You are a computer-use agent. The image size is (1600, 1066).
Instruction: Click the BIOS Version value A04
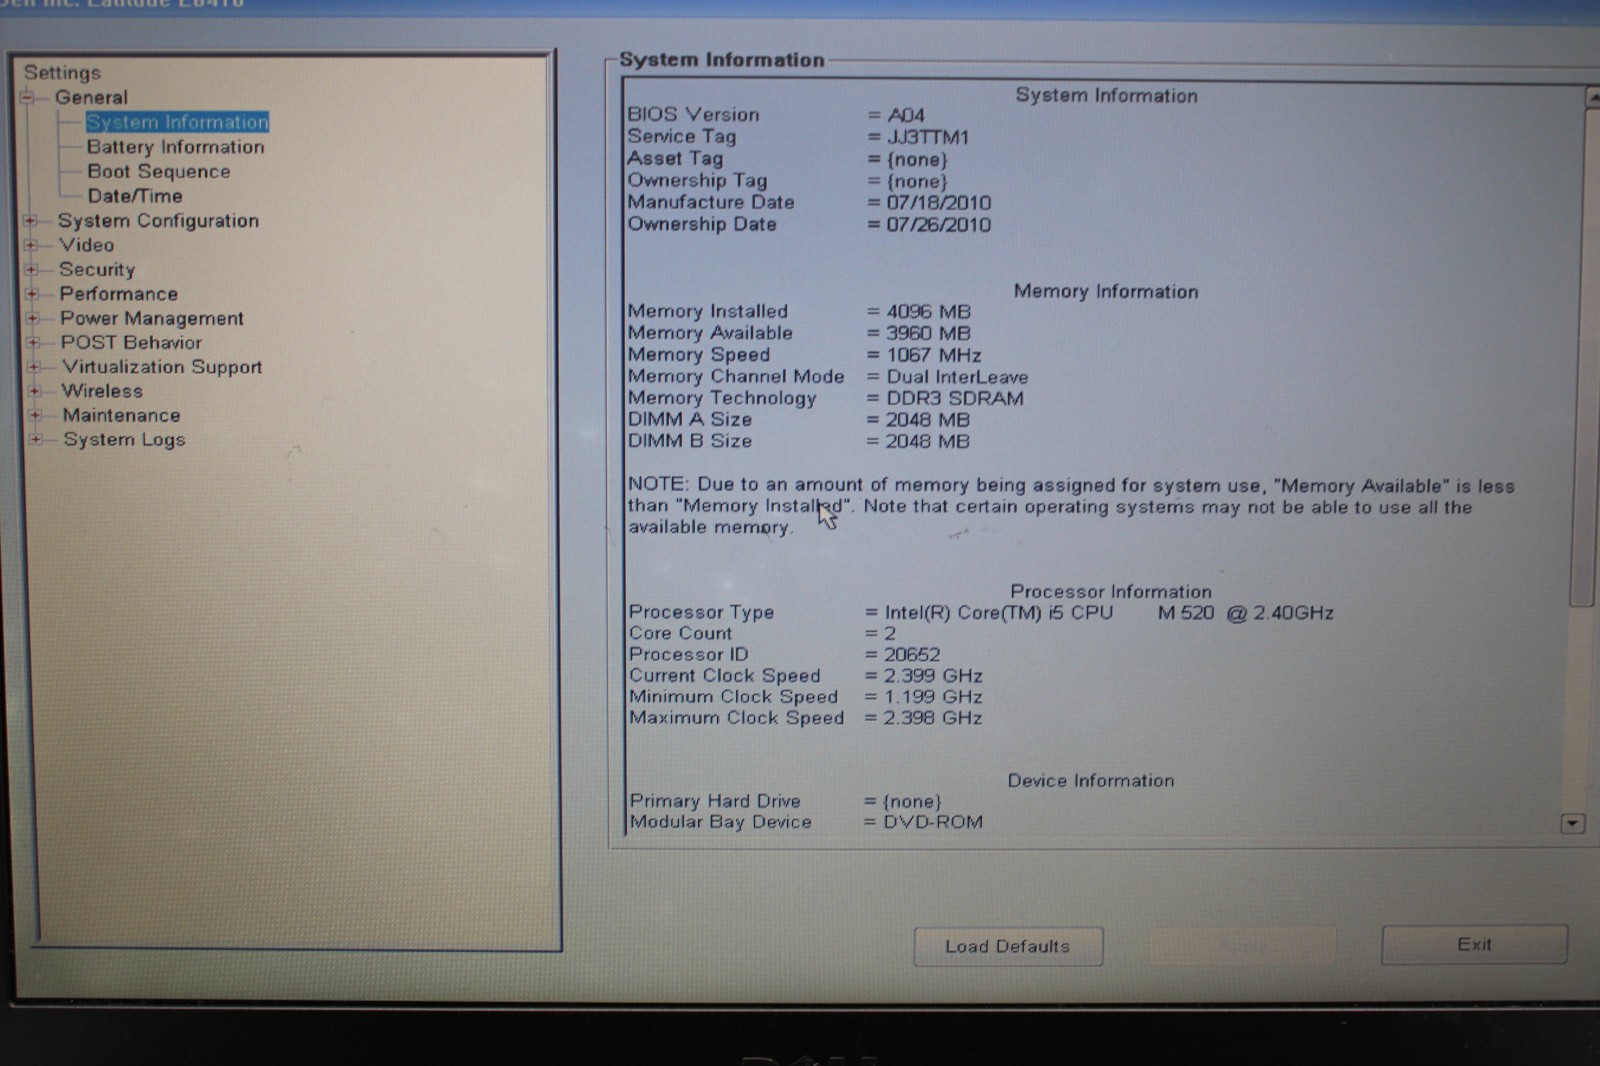point(906,115)
